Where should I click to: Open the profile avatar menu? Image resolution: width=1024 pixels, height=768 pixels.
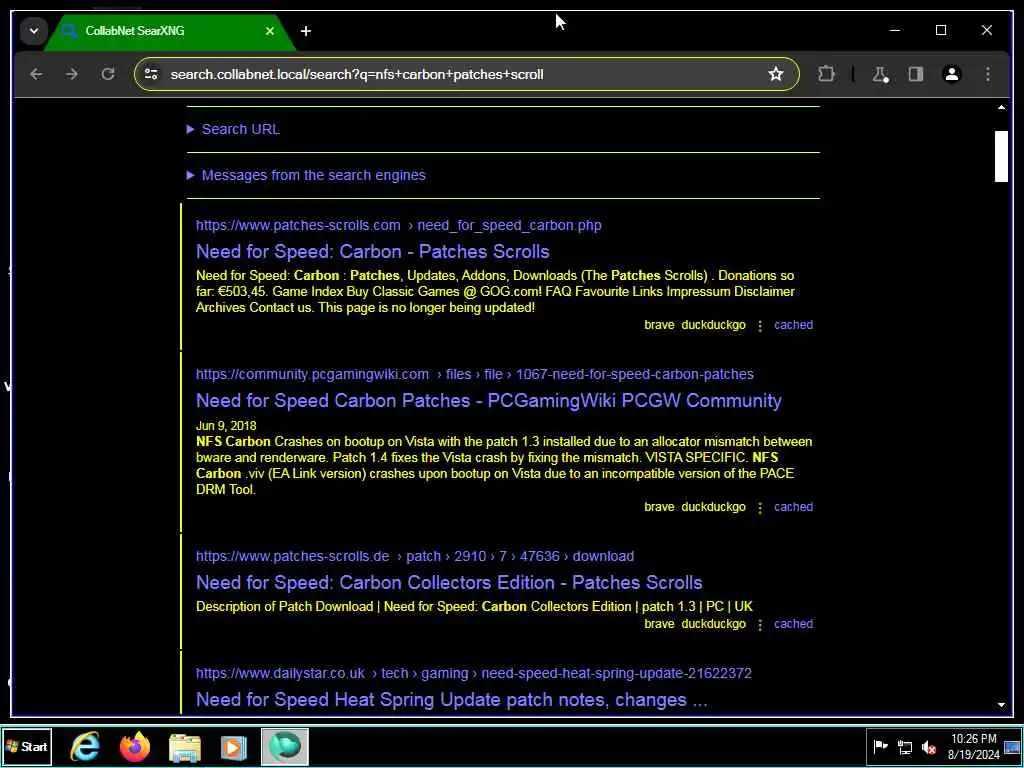tap(952, 74)
